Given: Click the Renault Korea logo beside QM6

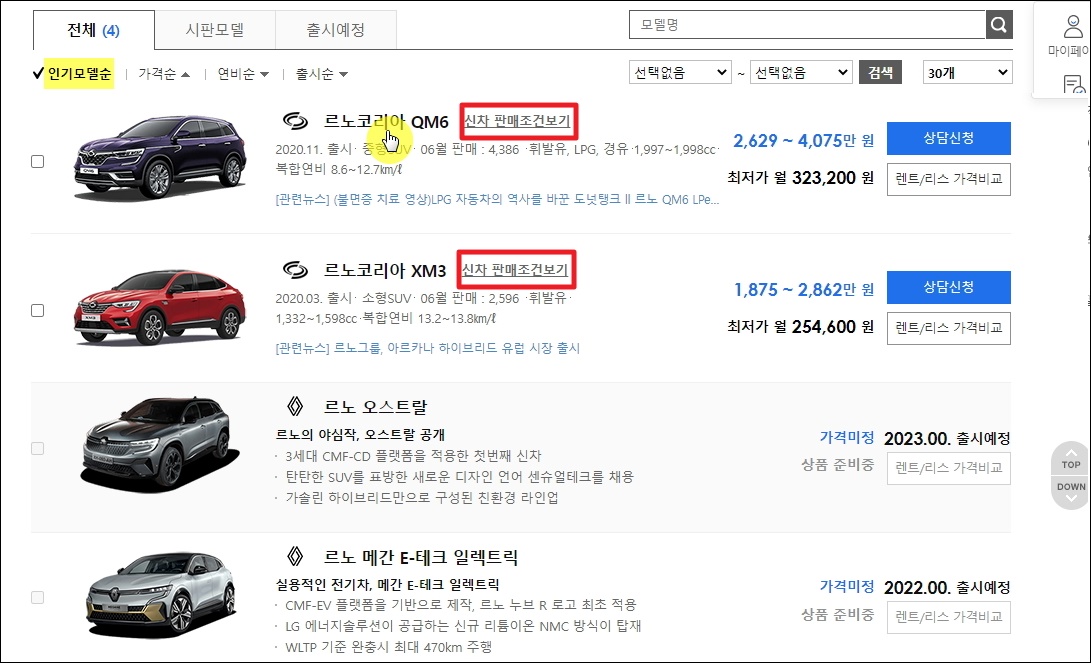Looking at the screenshot, I should 295,121.
